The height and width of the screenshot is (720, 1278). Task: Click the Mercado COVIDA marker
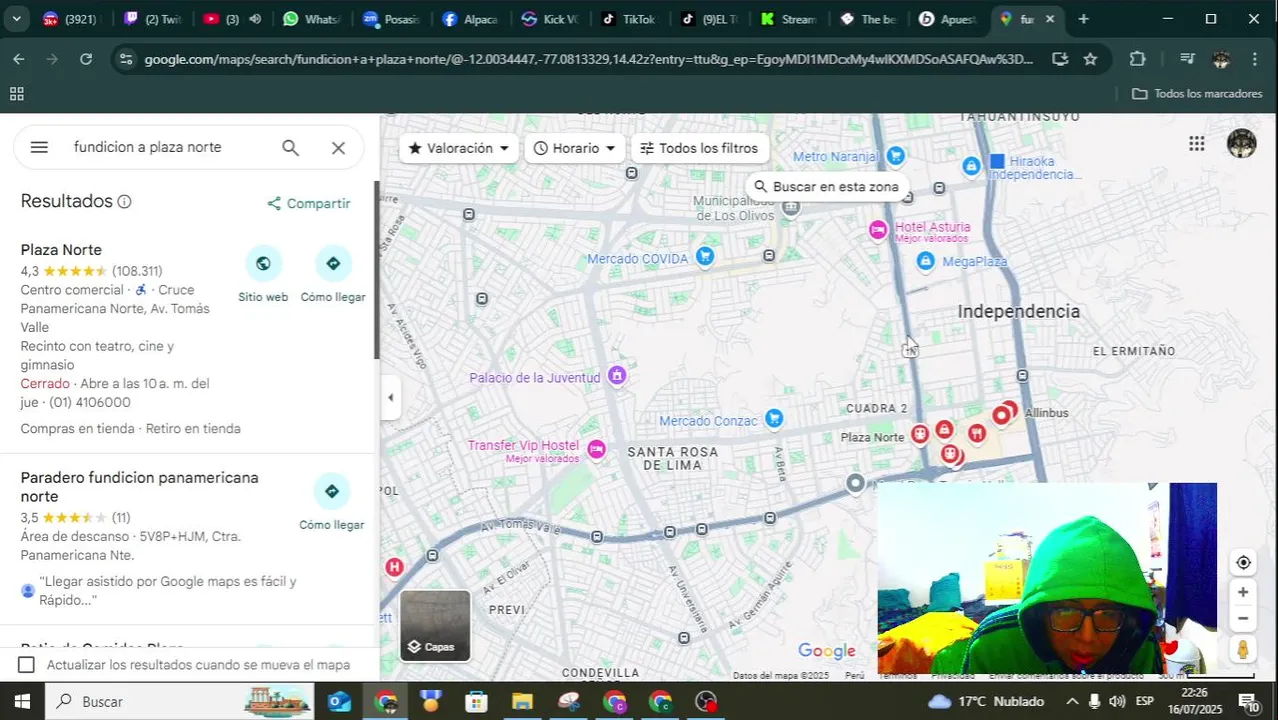[x=705, y=258]
